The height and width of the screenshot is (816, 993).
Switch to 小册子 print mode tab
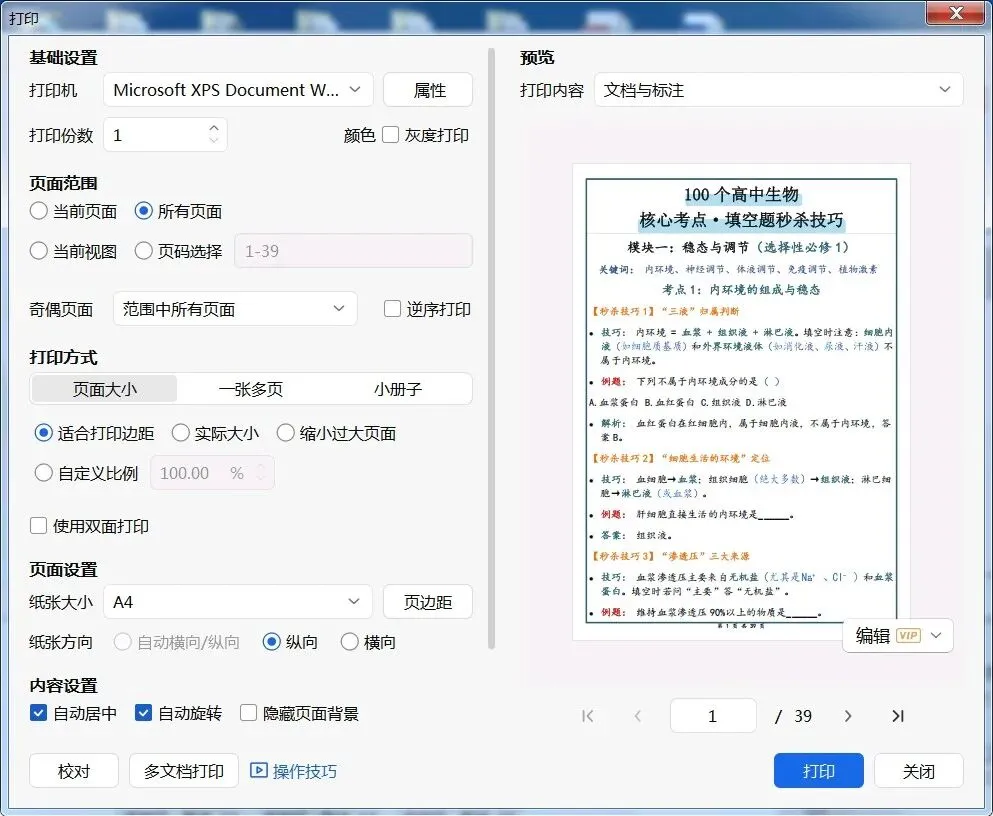point(398,389)
